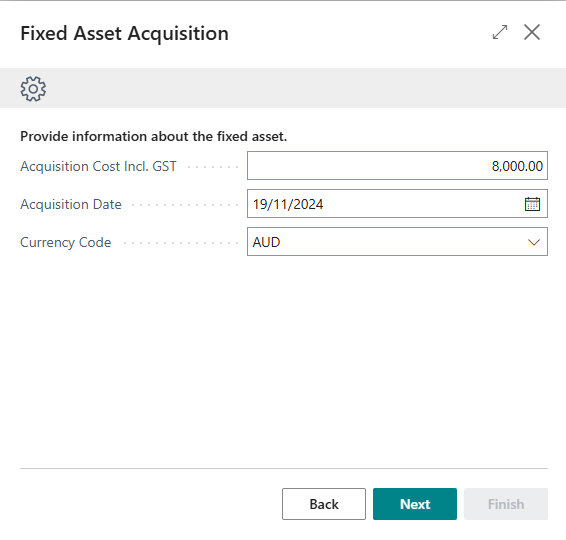Click the Acquisition Cost Incl. GST field
566x540 pixels.
pos(397,166)
